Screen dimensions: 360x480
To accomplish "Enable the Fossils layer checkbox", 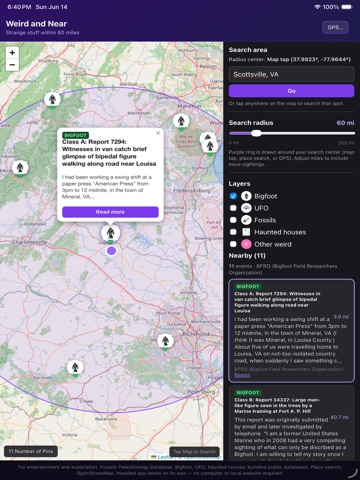I will pos(233,220).
